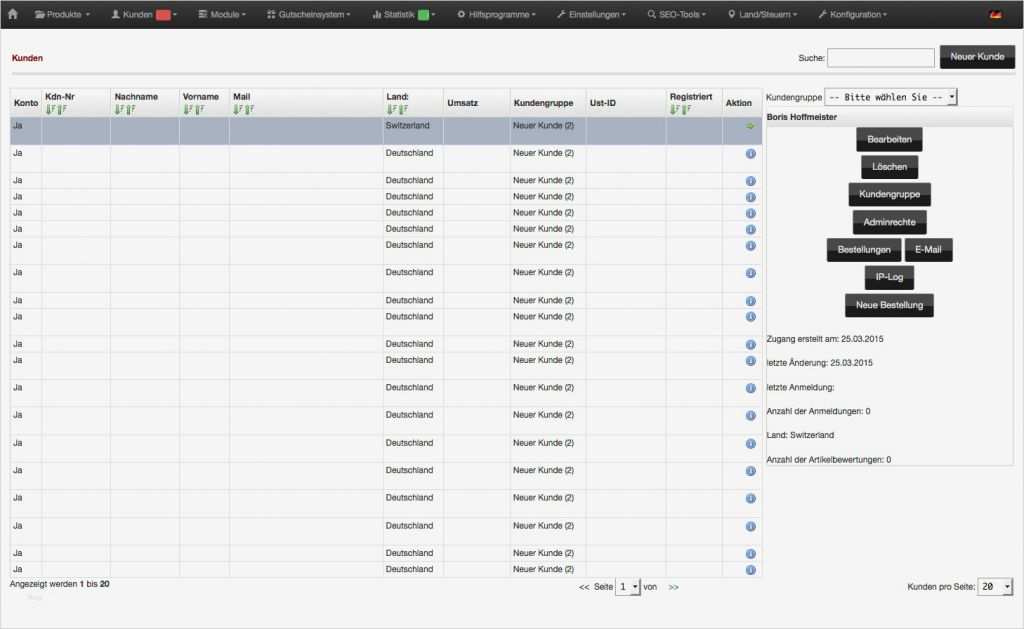This screenshot has width=1024, height=629.
Task: Expand the Konfiguration dropdown menu
Action: pos(852,14)
